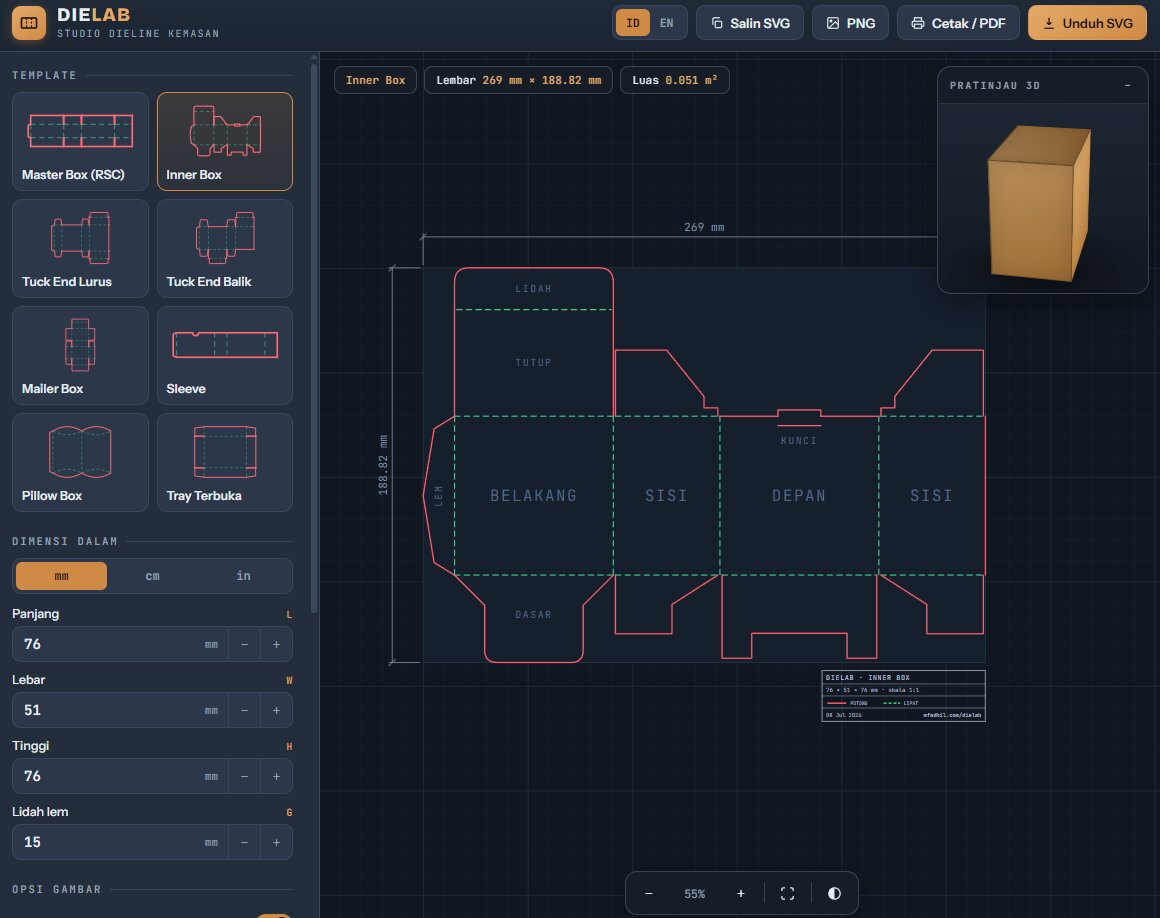Image resolution: width=1160 pixels, height=918 pixels.
Task: Click the Inner Box label chip
Action: (x=376, y=80)
